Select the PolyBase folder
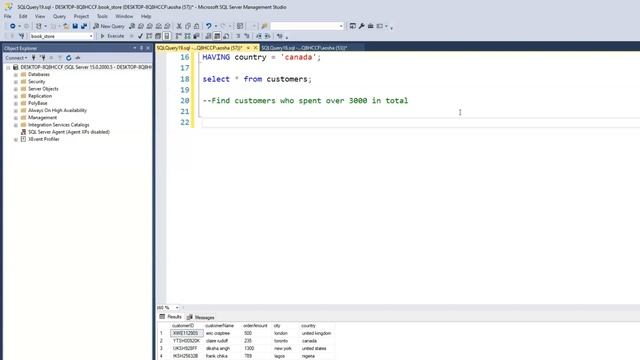This screenshot has height=360, width=640. click(38, 103)
